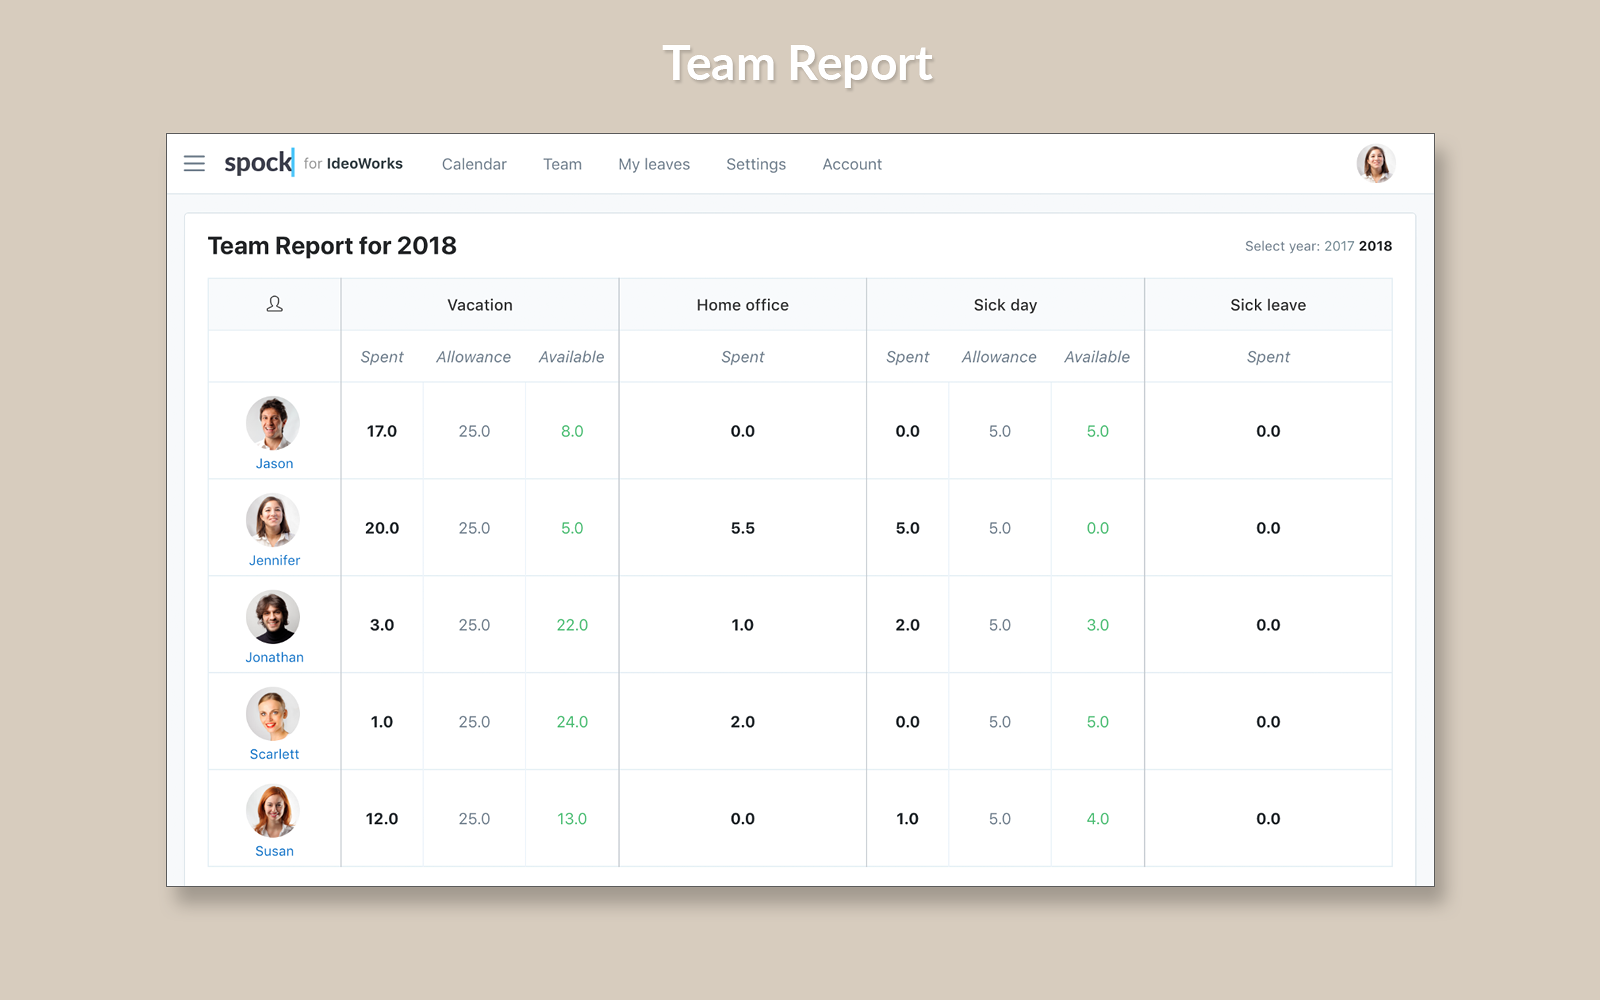Click Jason's avatar photo
Screen dimensions: 1600x1000
click(273, 423)
